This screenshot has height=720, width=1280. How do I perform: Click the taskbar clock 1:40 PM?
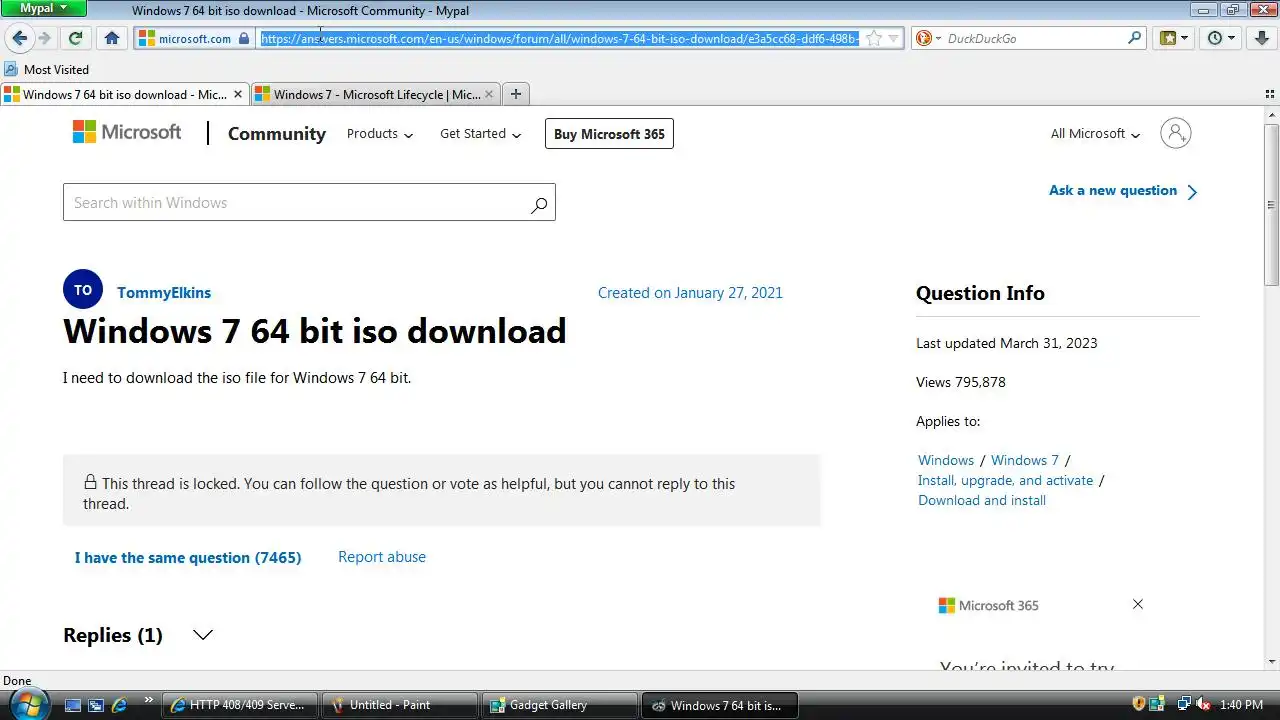point(1241,705)
